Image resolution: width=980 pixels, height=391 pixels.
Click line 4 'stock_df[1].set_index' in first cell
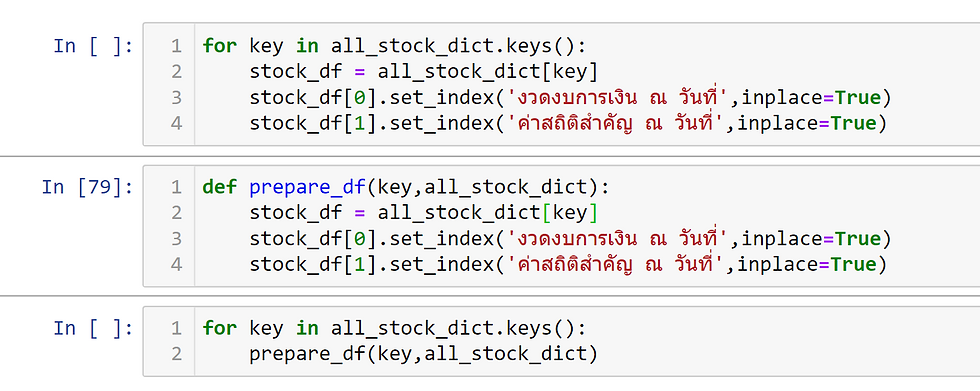point(568,124)
